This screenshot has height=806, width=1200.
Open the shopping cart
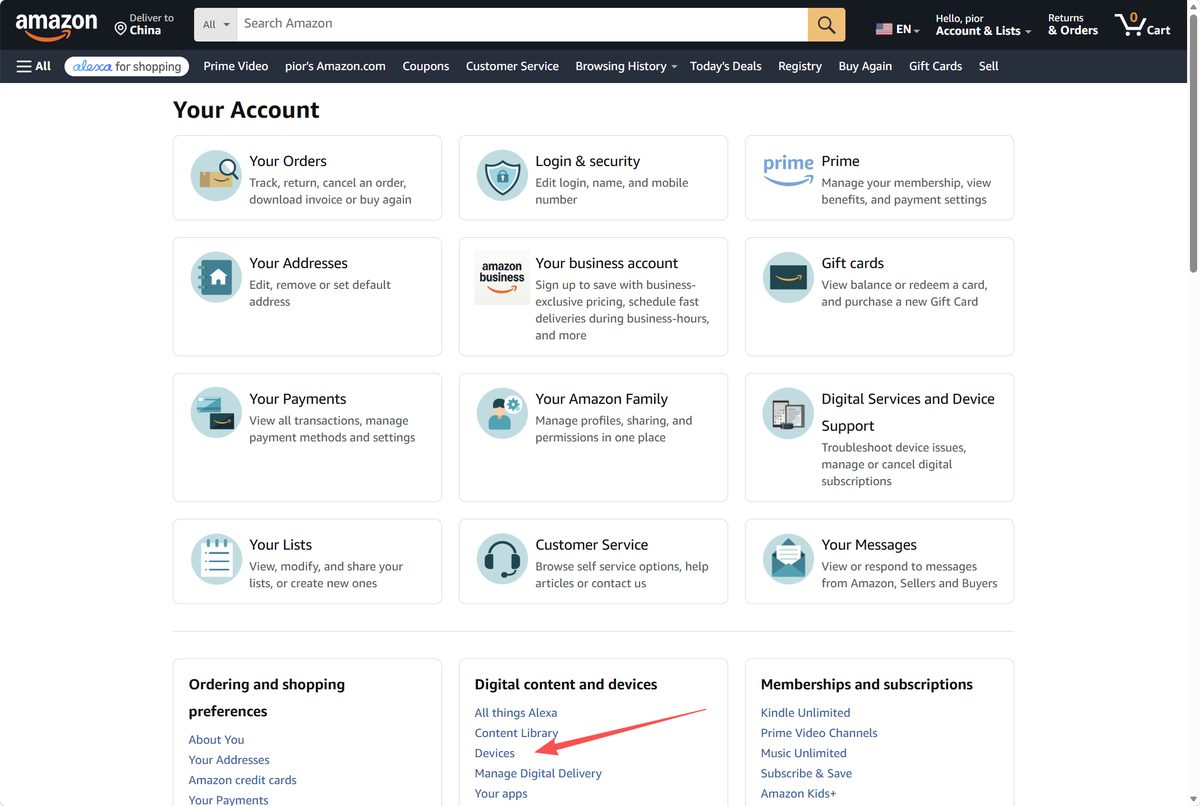1142,25
